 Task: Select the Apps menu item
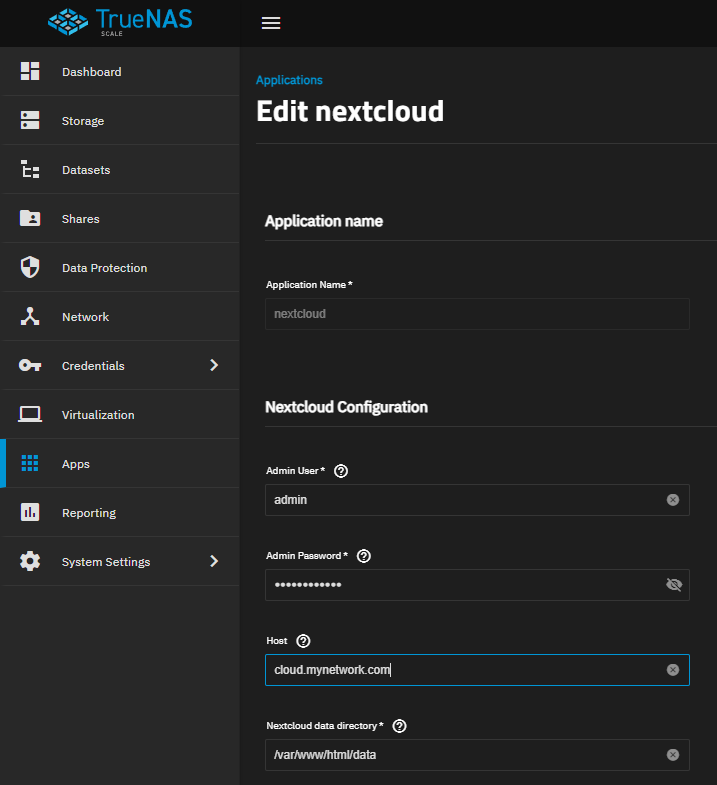point(120,464)
